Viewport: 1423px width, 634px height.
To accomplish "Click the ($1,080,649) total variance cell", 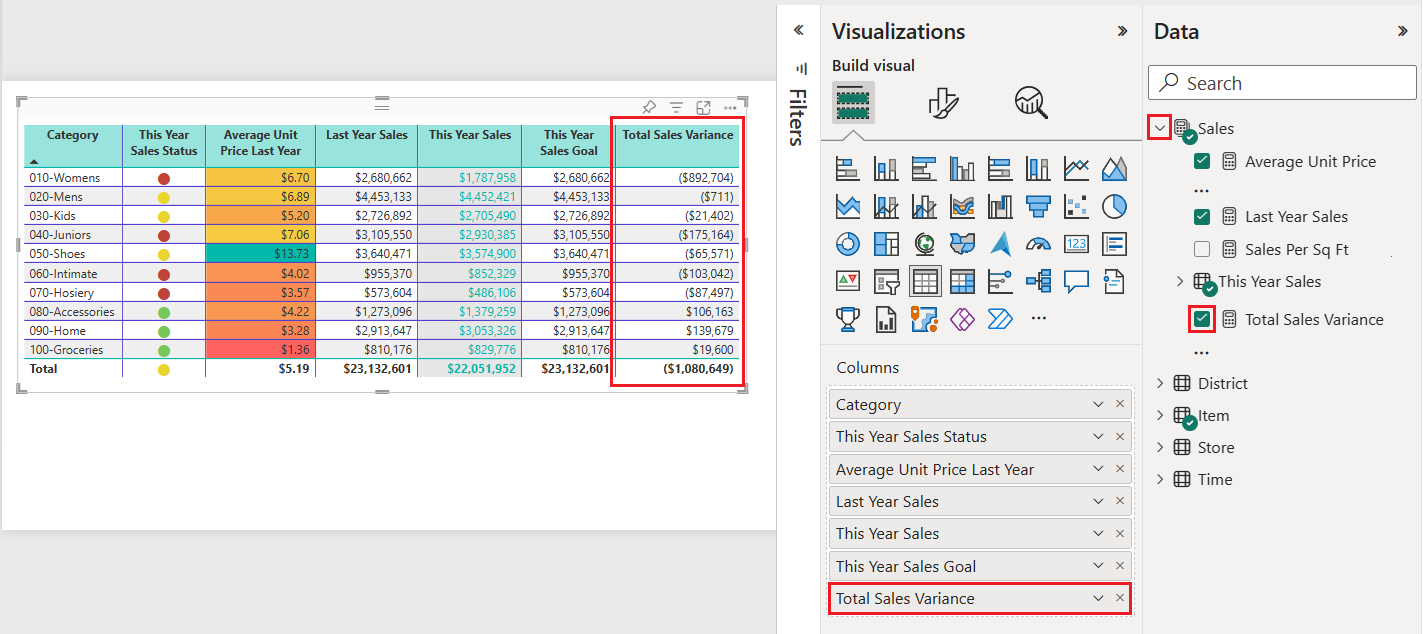I will coord(677,369).
